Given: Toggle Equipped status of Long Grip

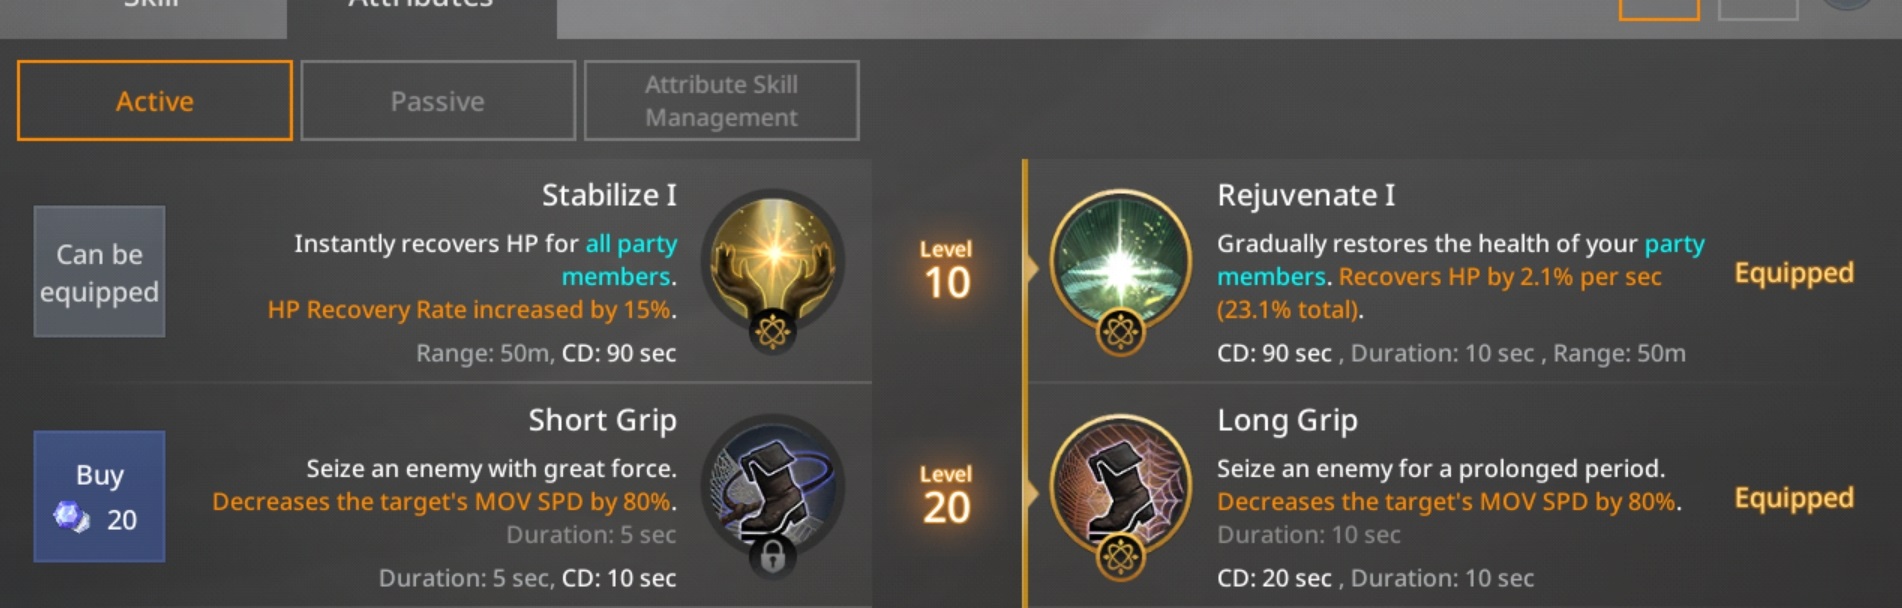Looking at the screenshot, I should coord(1794,498).
